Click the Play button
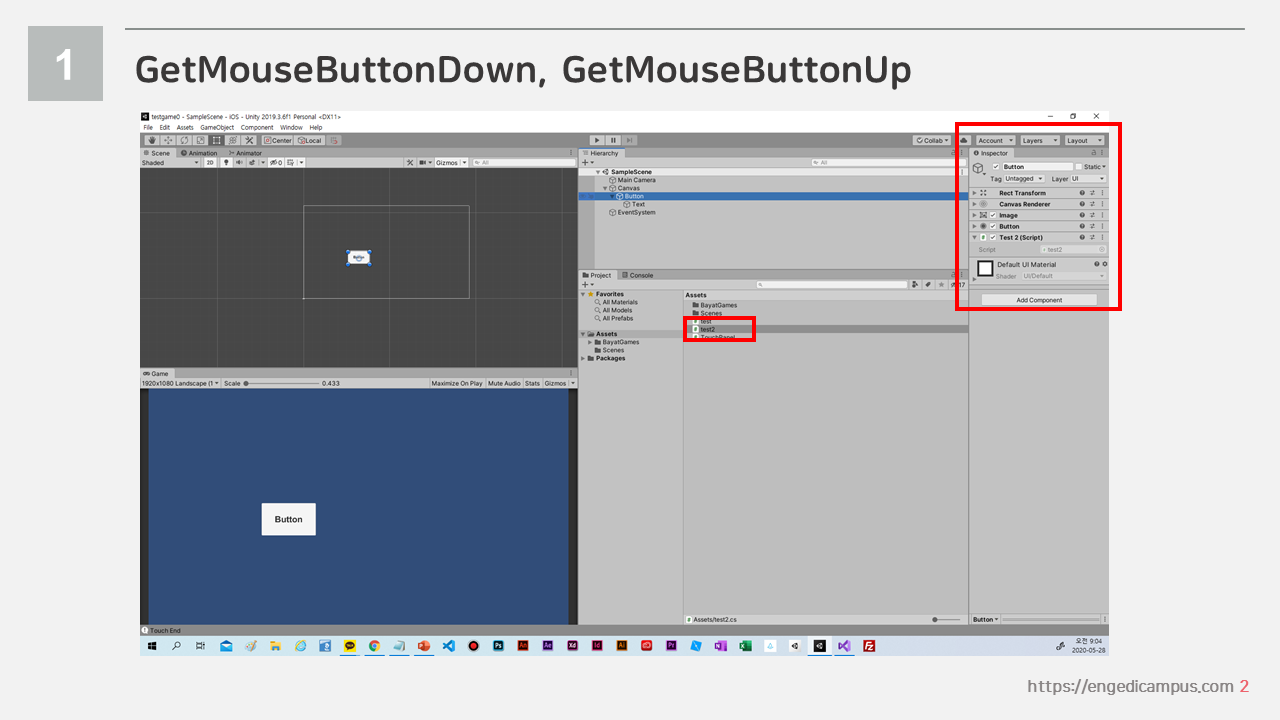This screenshot has height=720, width=1280. [596, 140]
